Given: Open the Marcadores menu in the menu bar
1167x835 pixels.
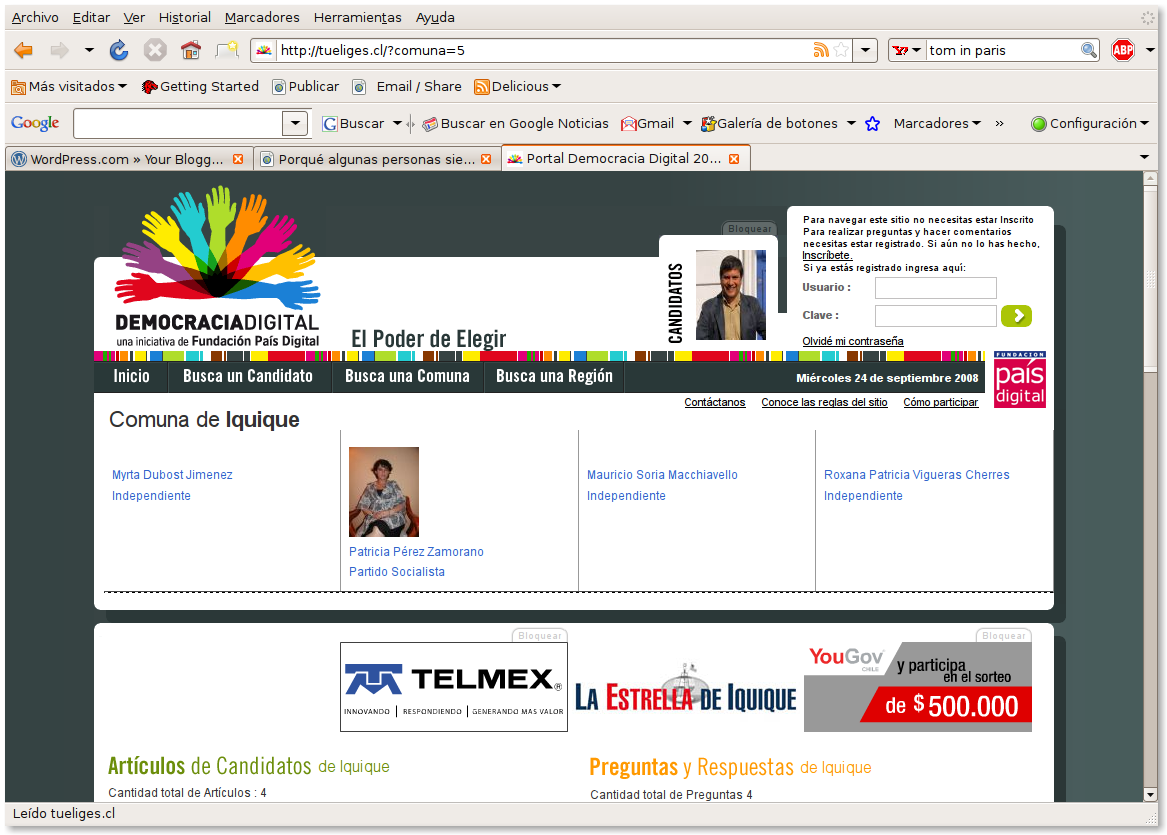Looking at the screenshot, I should click(x=262, y=17).
